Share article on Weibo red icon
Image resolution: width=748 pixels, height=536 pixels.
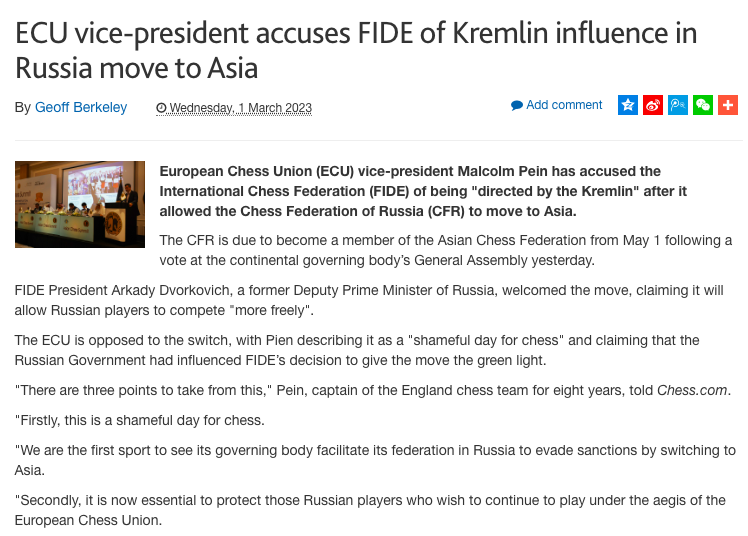653,105
